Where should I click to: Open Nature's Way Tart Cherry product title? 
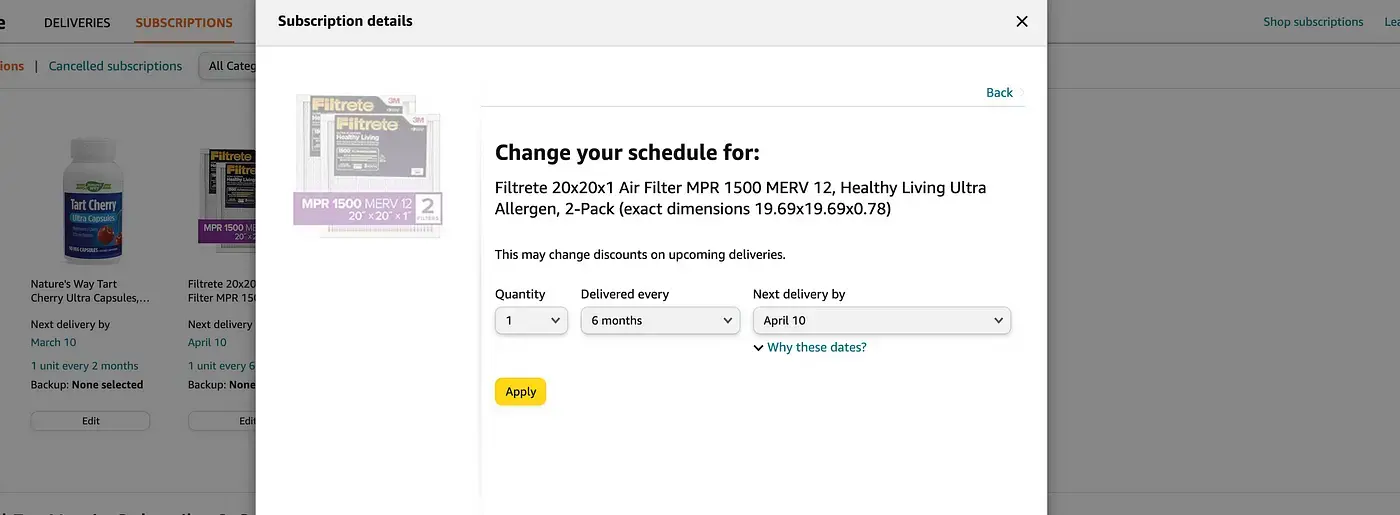click(x=90, y=291)
